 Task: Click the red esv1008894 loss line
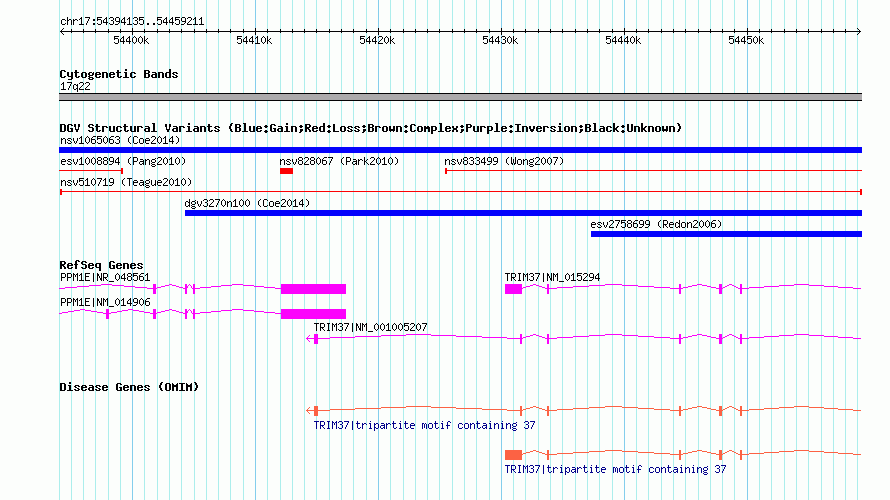point(91,171)
